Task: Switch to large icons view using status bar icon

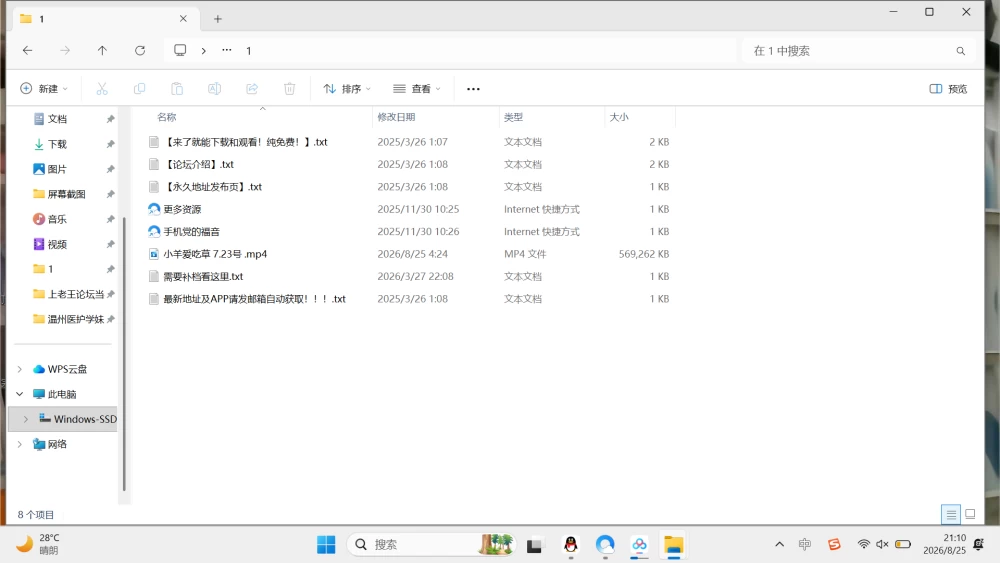Action: point(970,514)
